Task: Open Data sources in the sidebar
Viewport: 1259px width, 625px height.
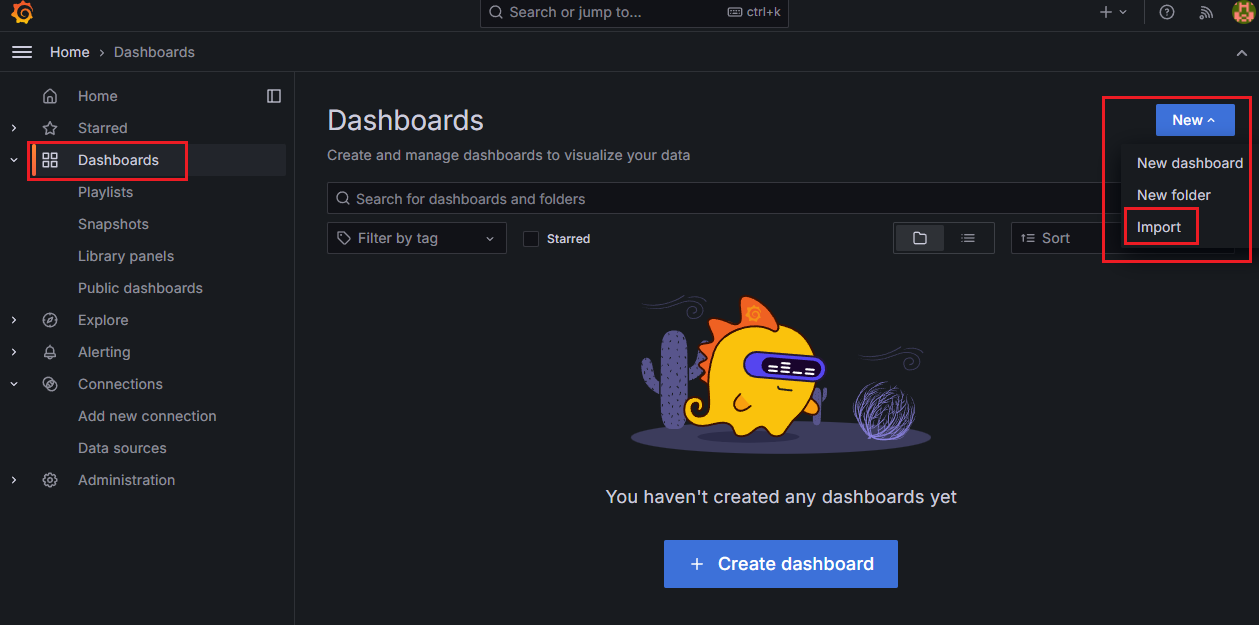Action: pyautogui.click(x=122, y=448)
